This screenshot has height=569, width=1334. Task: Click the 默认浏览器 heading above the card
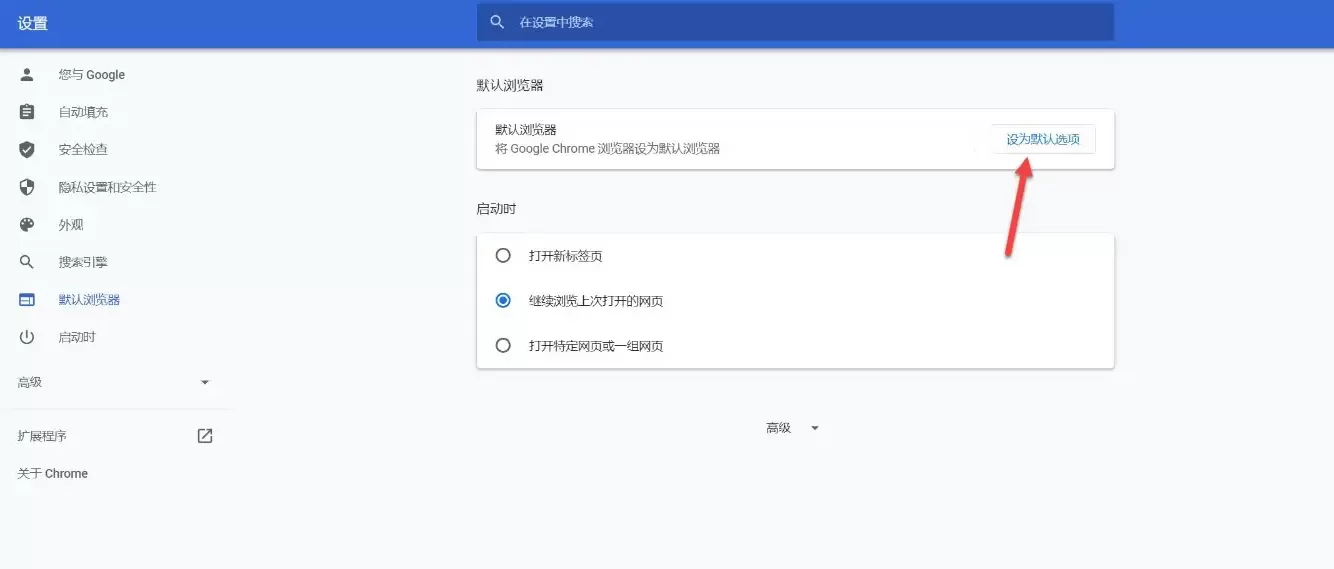tap(510, 86)
